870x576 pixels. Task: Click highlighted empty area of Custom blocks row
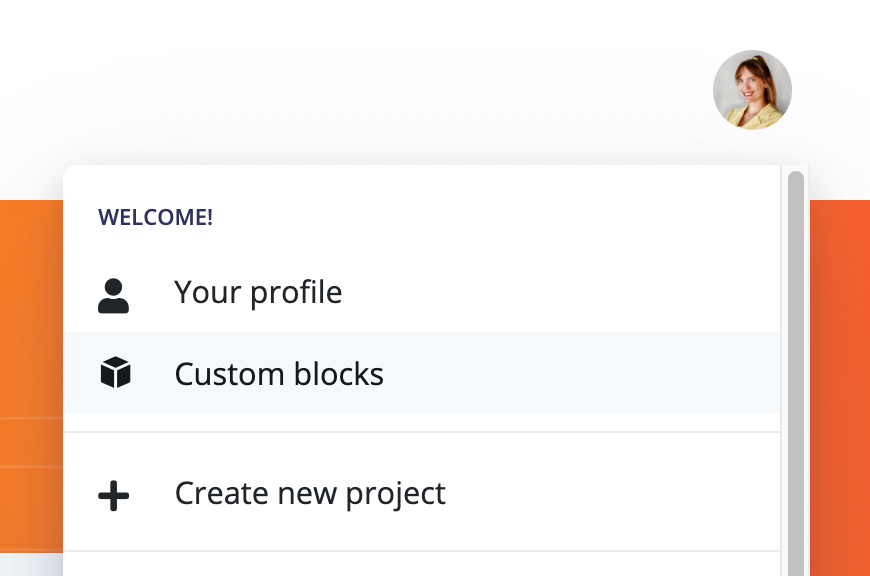point(580,374)
